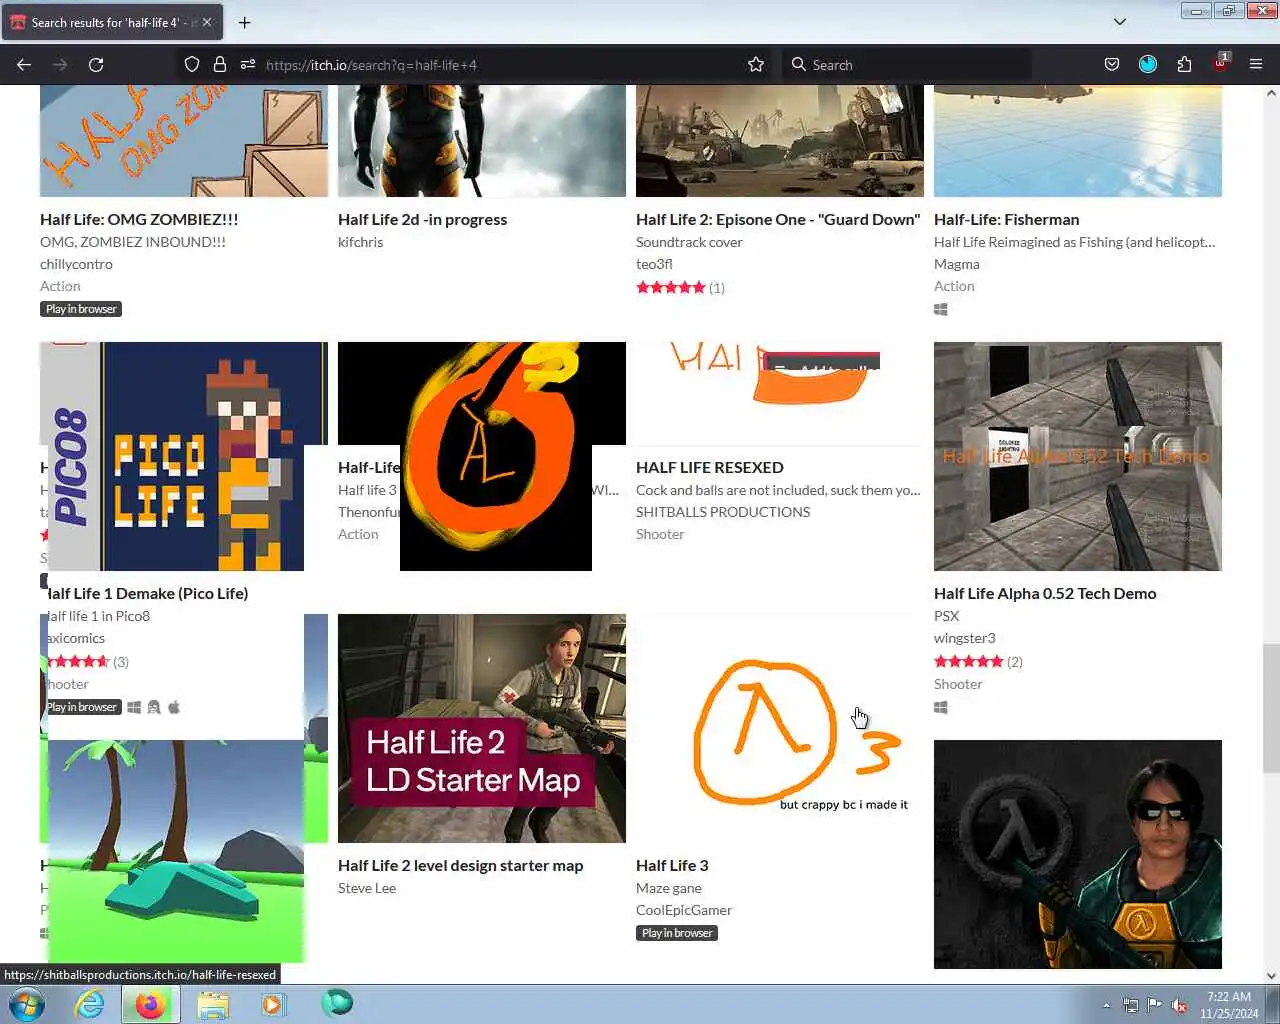Image resolution: width=1280 pixels, height=1024 pixels.
Task: Visit author teo3fl's profile
Action: 654,264
